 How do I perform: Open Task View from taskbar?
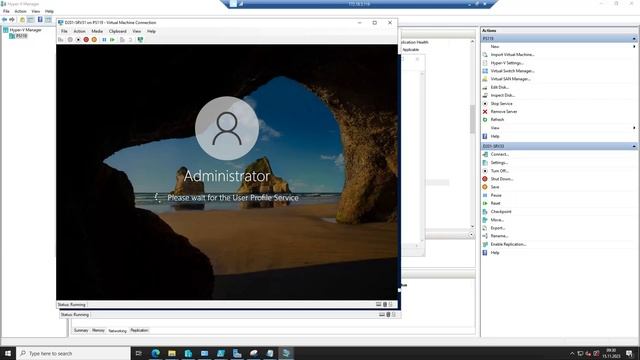pyautogui.click(x=139, y=353)
